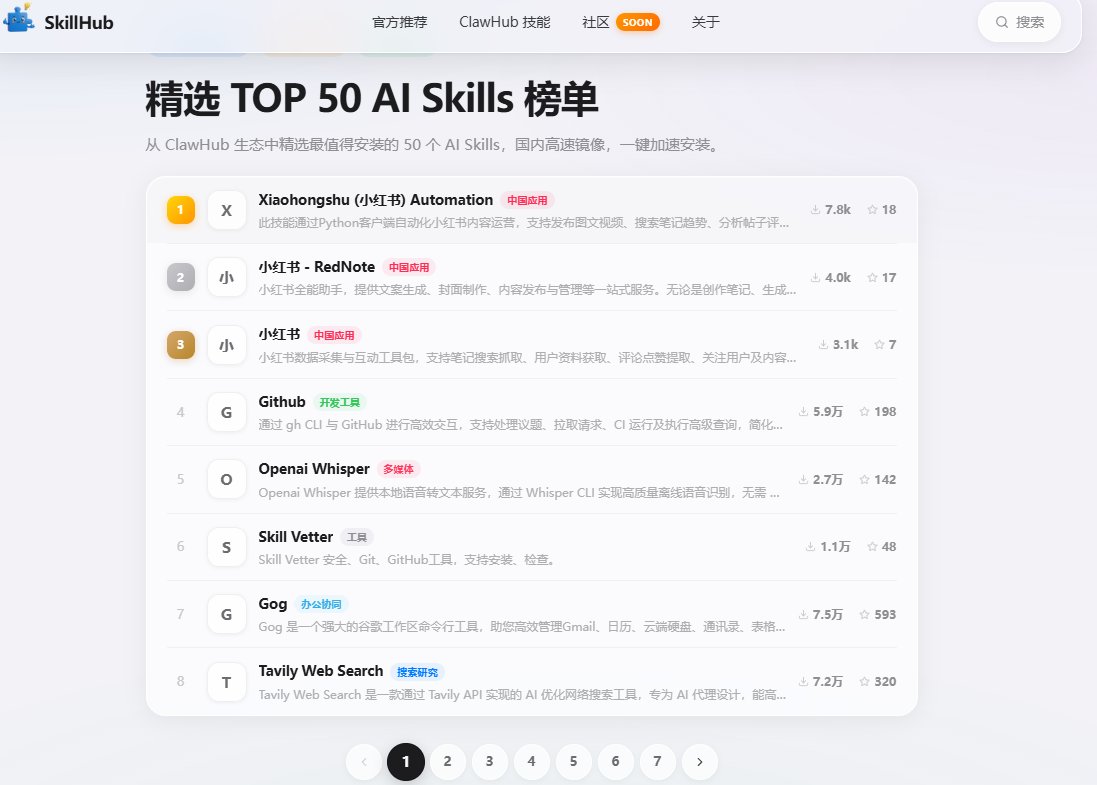Click the star icon showing 142
This screenshot has height=785, width=1097.
click(865, 479)
